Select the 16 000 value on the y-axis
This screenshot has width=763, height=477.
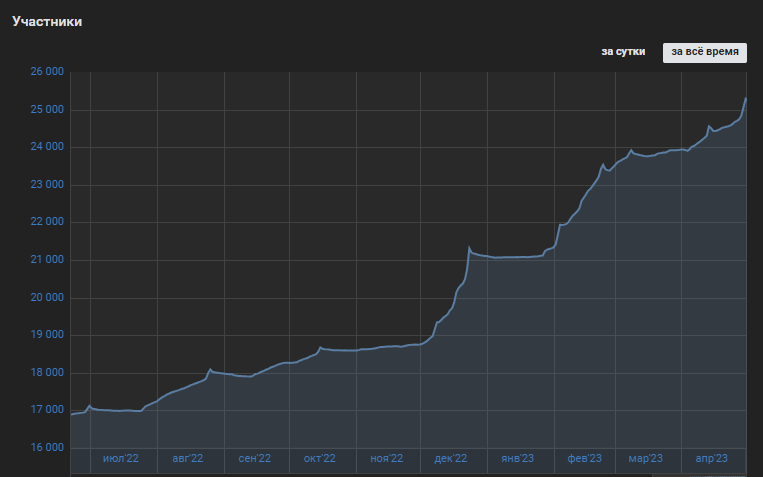(x=47, y=448)
